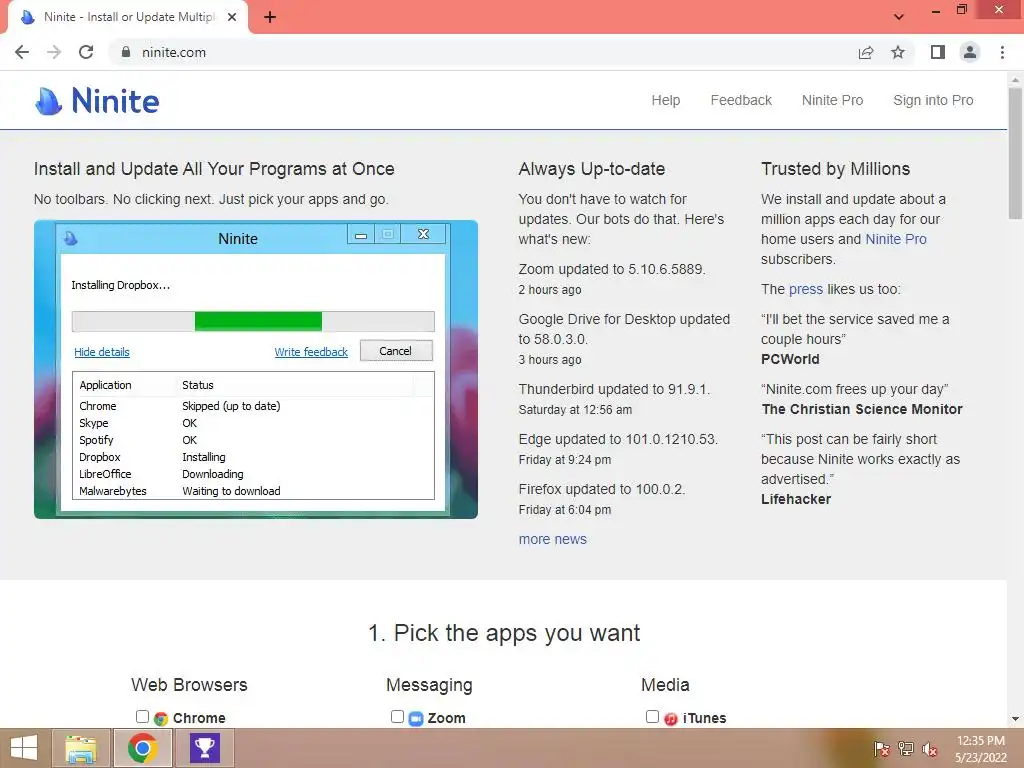Image resolution: width=1024 pixels, height=768 pixels.
Task: Open the browser side panel icon
Action: coord(938,52)
